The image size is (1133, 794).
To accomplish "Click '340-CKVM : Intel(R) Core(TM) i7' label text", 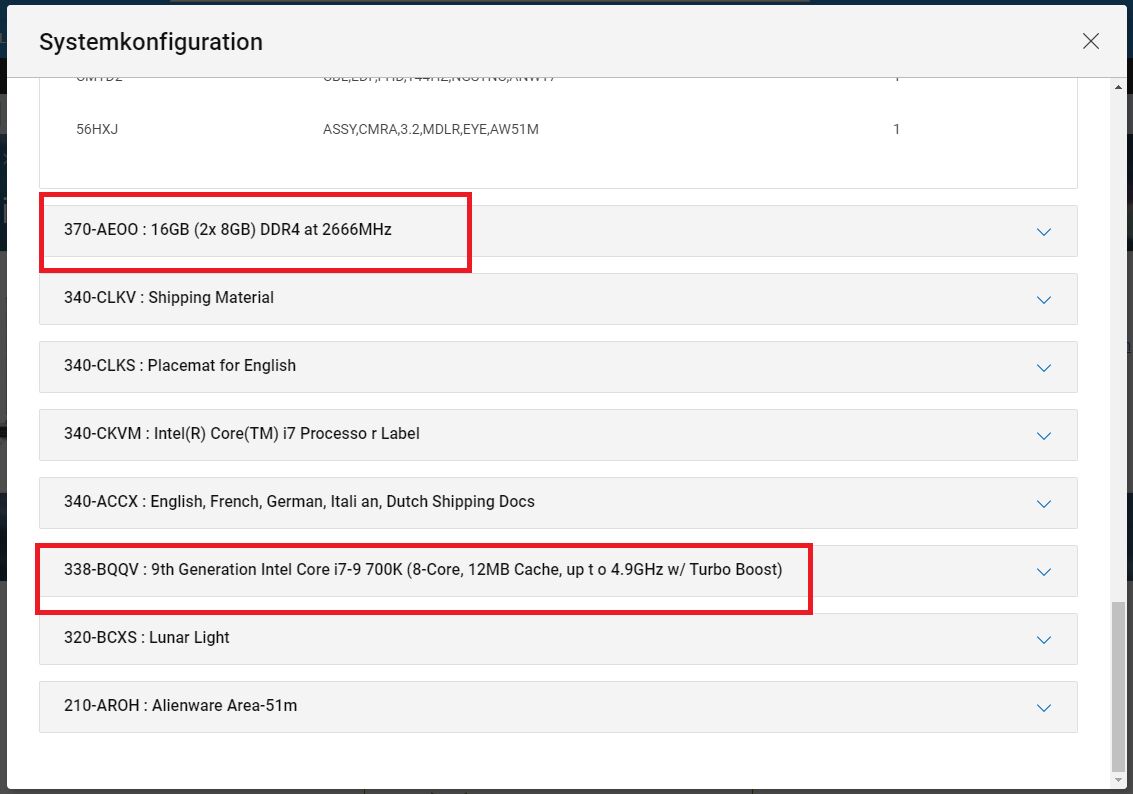I will (x=241, y=433).
